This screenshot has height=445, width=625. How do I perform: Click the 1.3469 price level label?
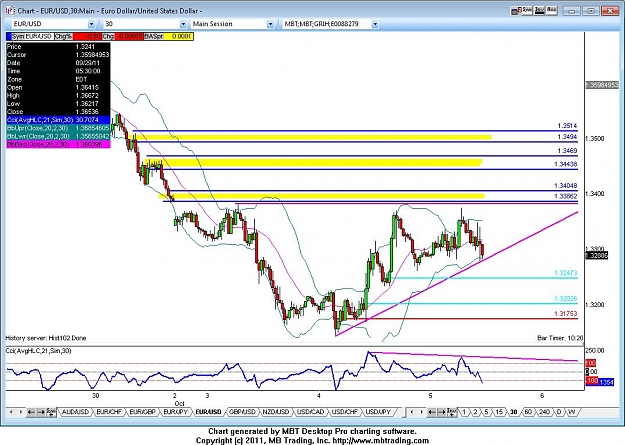pos(567,151)
